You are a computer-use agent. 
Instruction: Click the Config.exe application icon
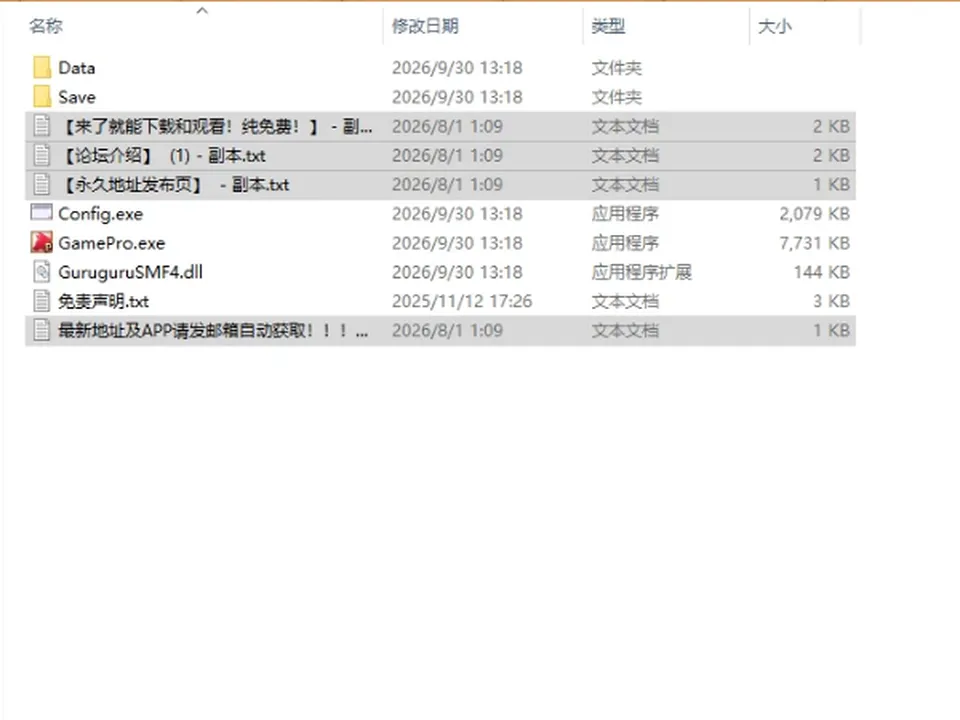click(x=42, y=212)
